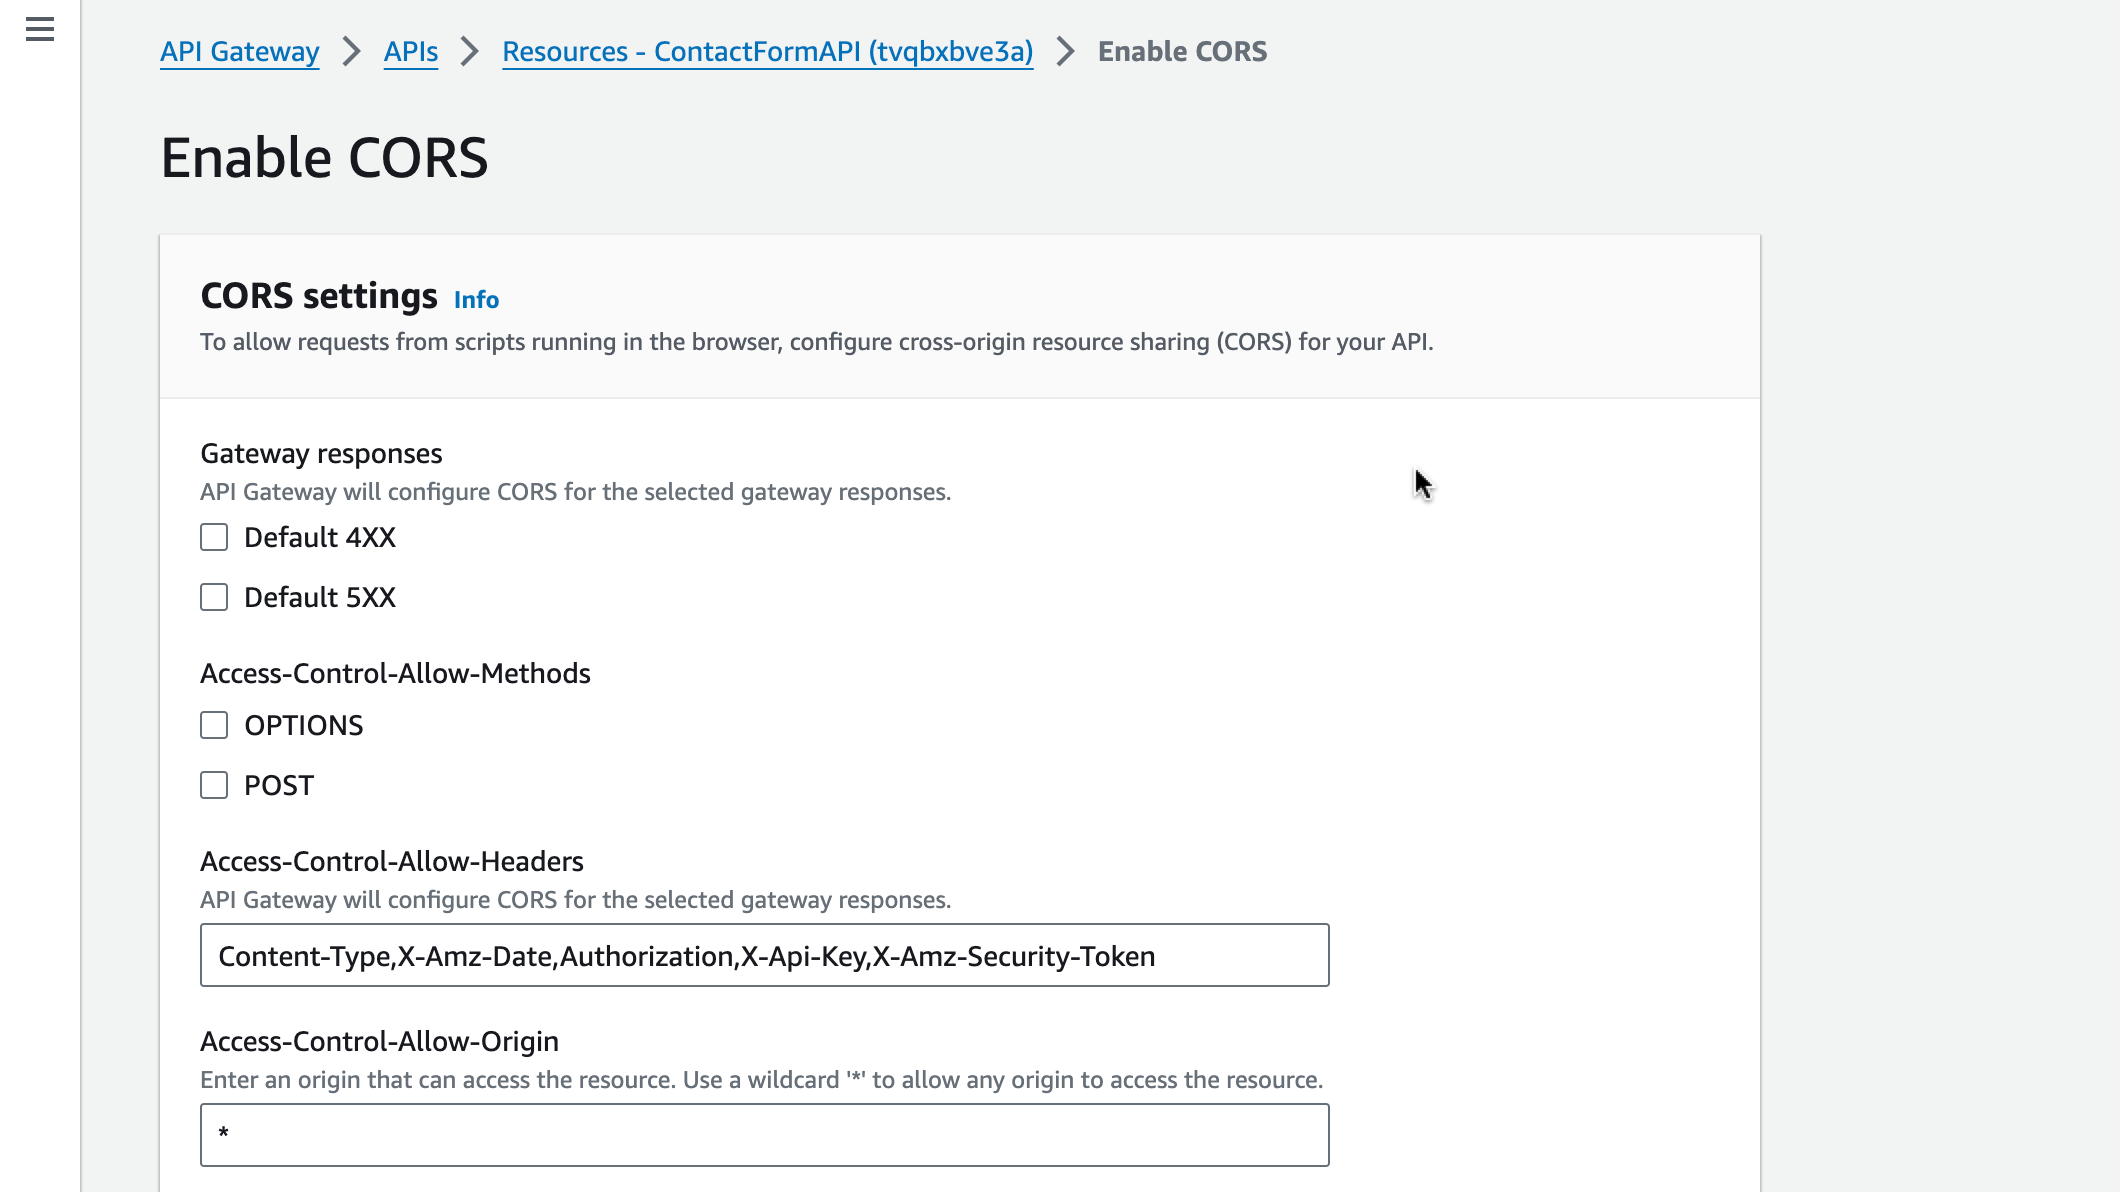Go to API Gateway breadcrumb link

point(240,51)
